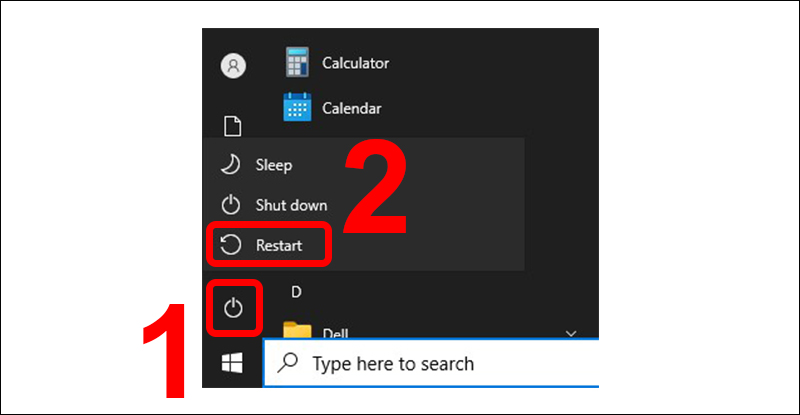Click the crescent moon Sleep icon
This screenshot has height=415, width=800.
coord(231,164)
